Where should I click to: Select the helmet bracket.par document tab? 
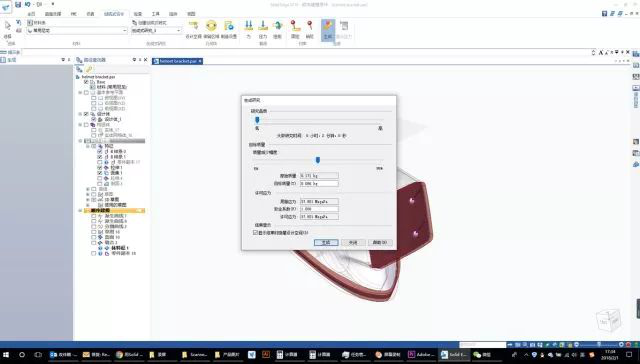(x=178, y=61)
